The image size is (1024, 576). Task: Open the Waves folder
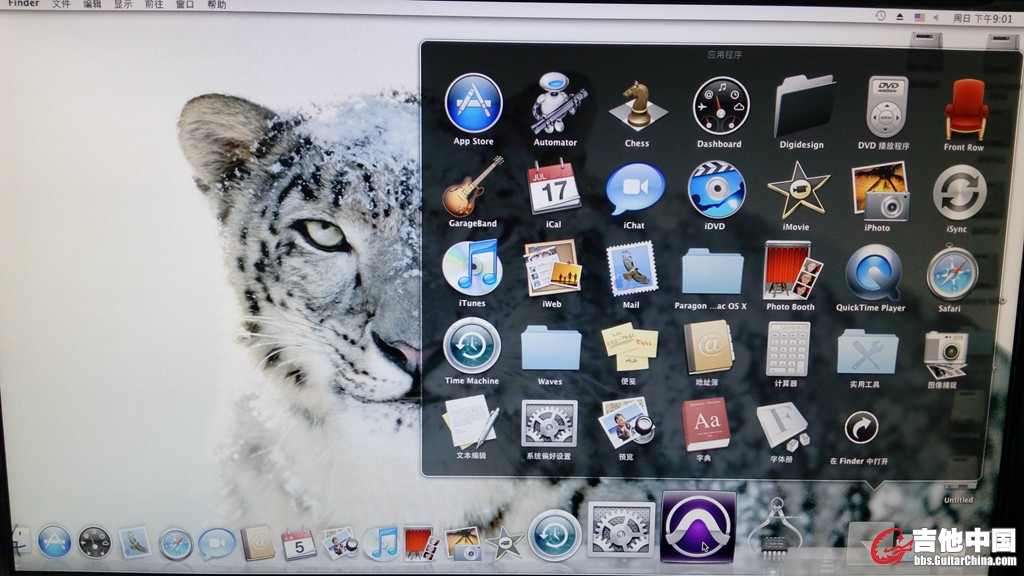click(551, 348)
